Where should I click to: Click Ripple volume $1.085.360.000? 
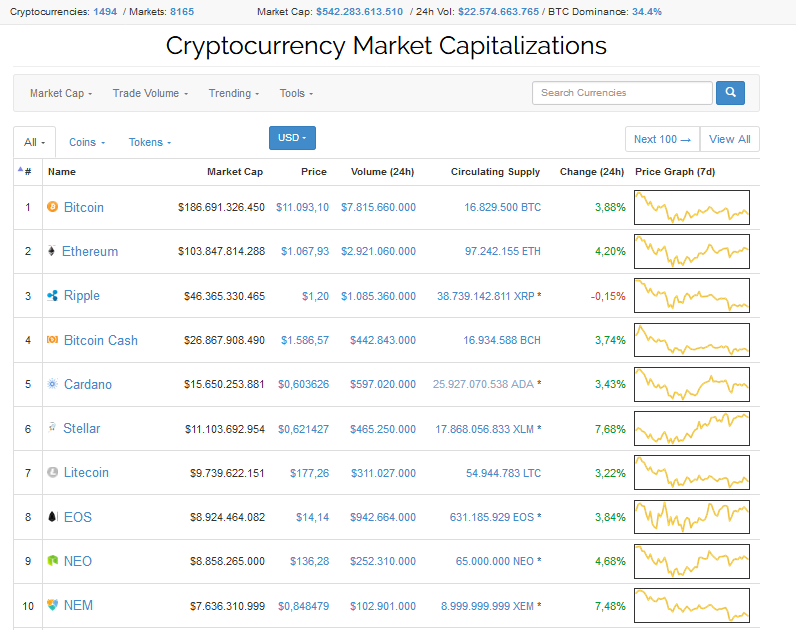click(x=378, y=296)
